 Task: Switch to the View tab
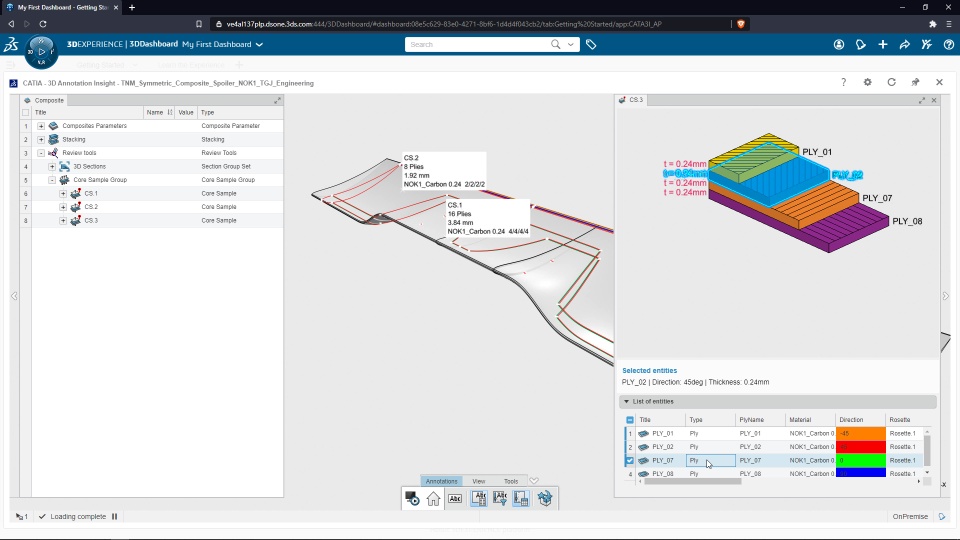[x=479, y=481]
